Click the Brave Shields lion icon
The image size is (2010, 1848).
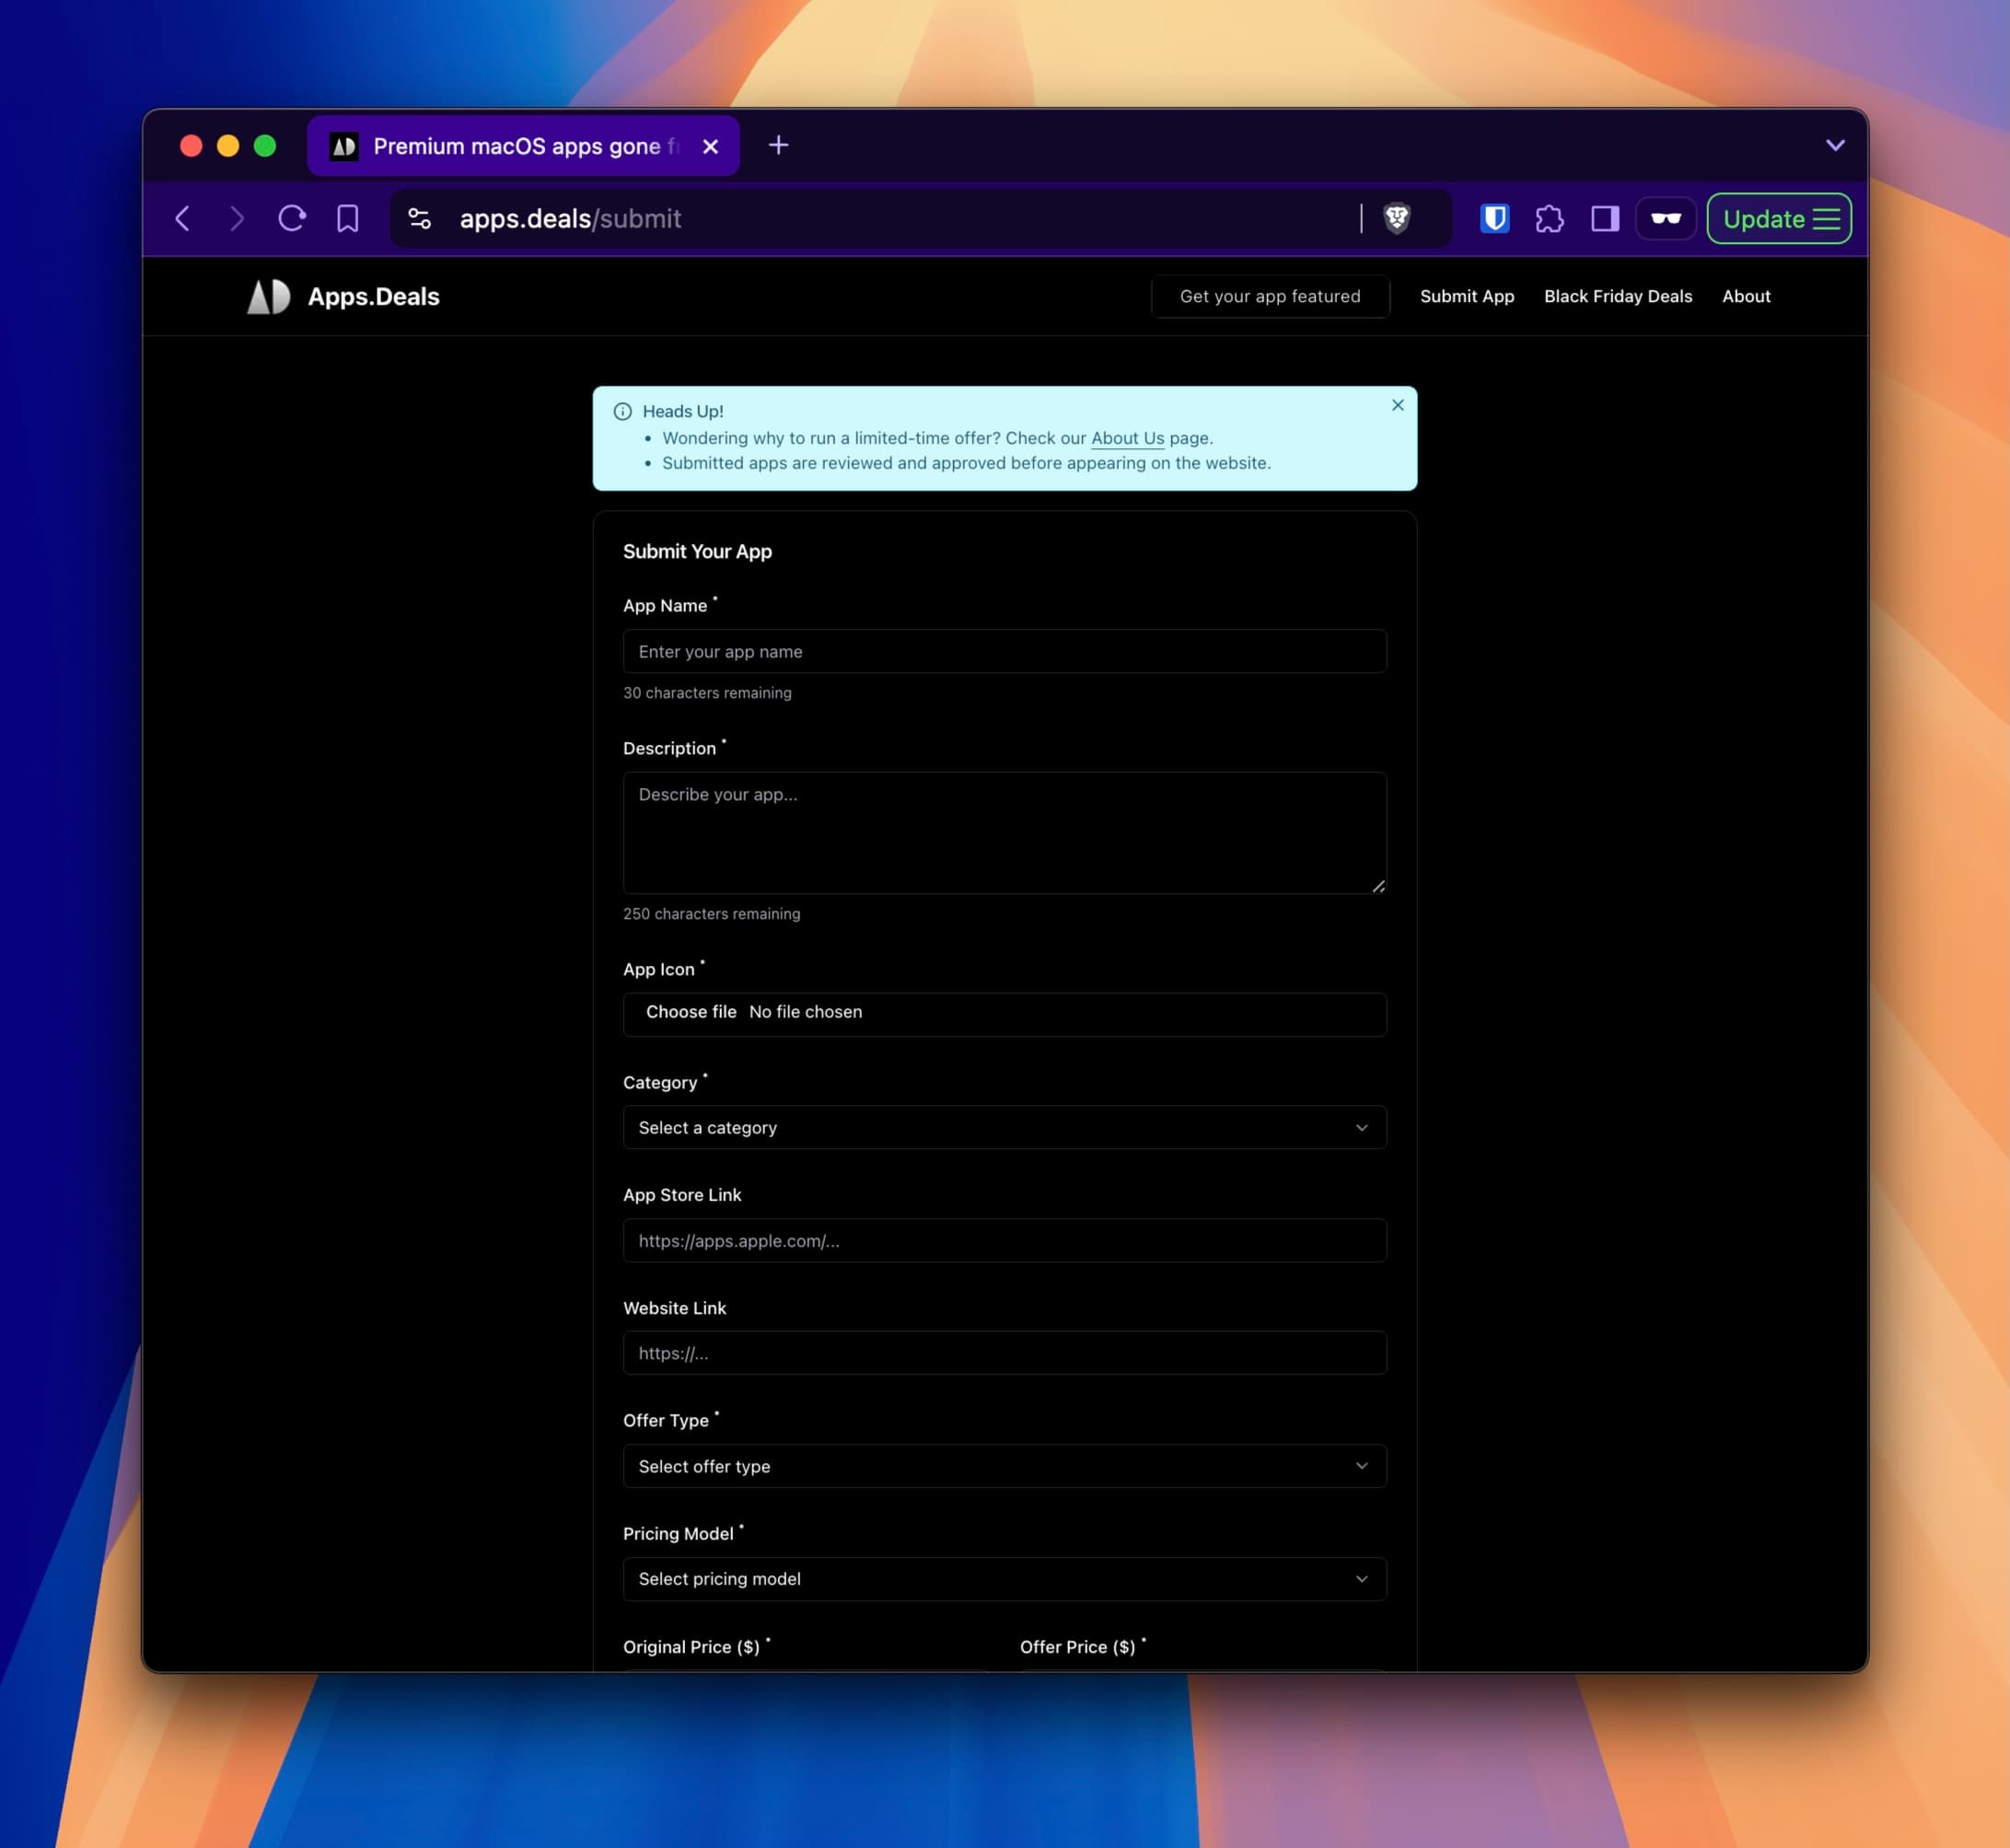click(x=1396, y=218)
